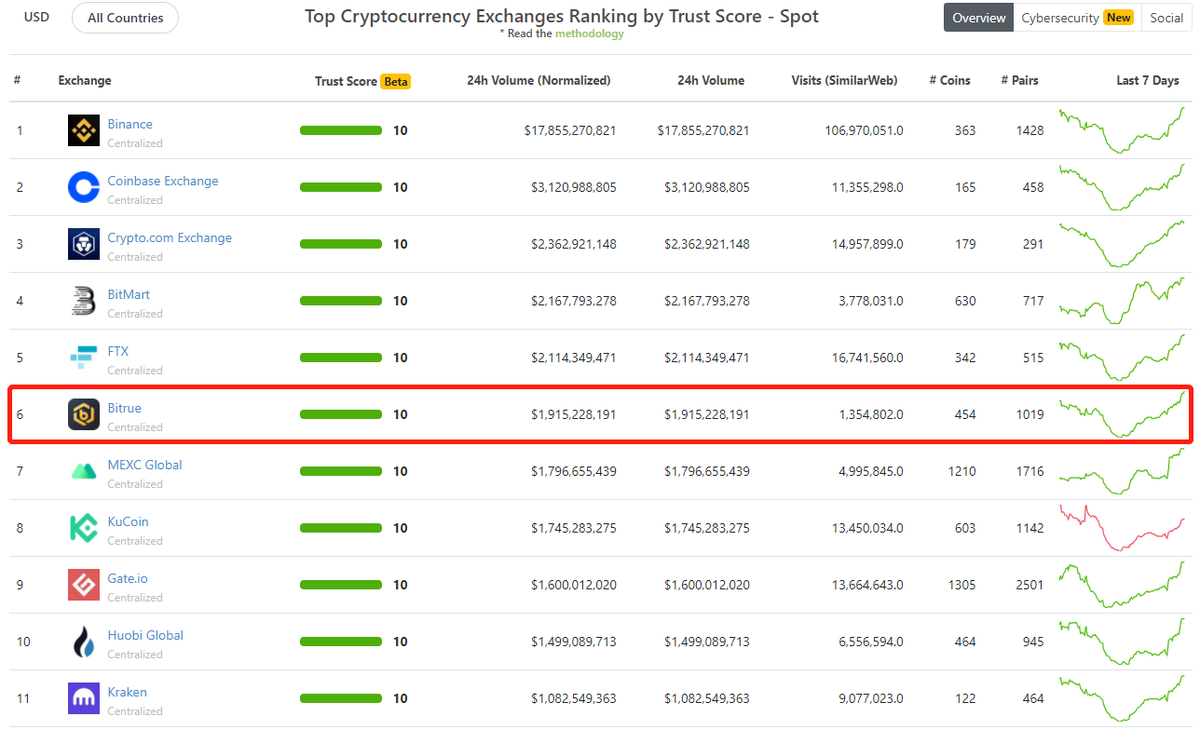
Task: Click the Beta badge next to Trust Score
Action: pos(396,82)
